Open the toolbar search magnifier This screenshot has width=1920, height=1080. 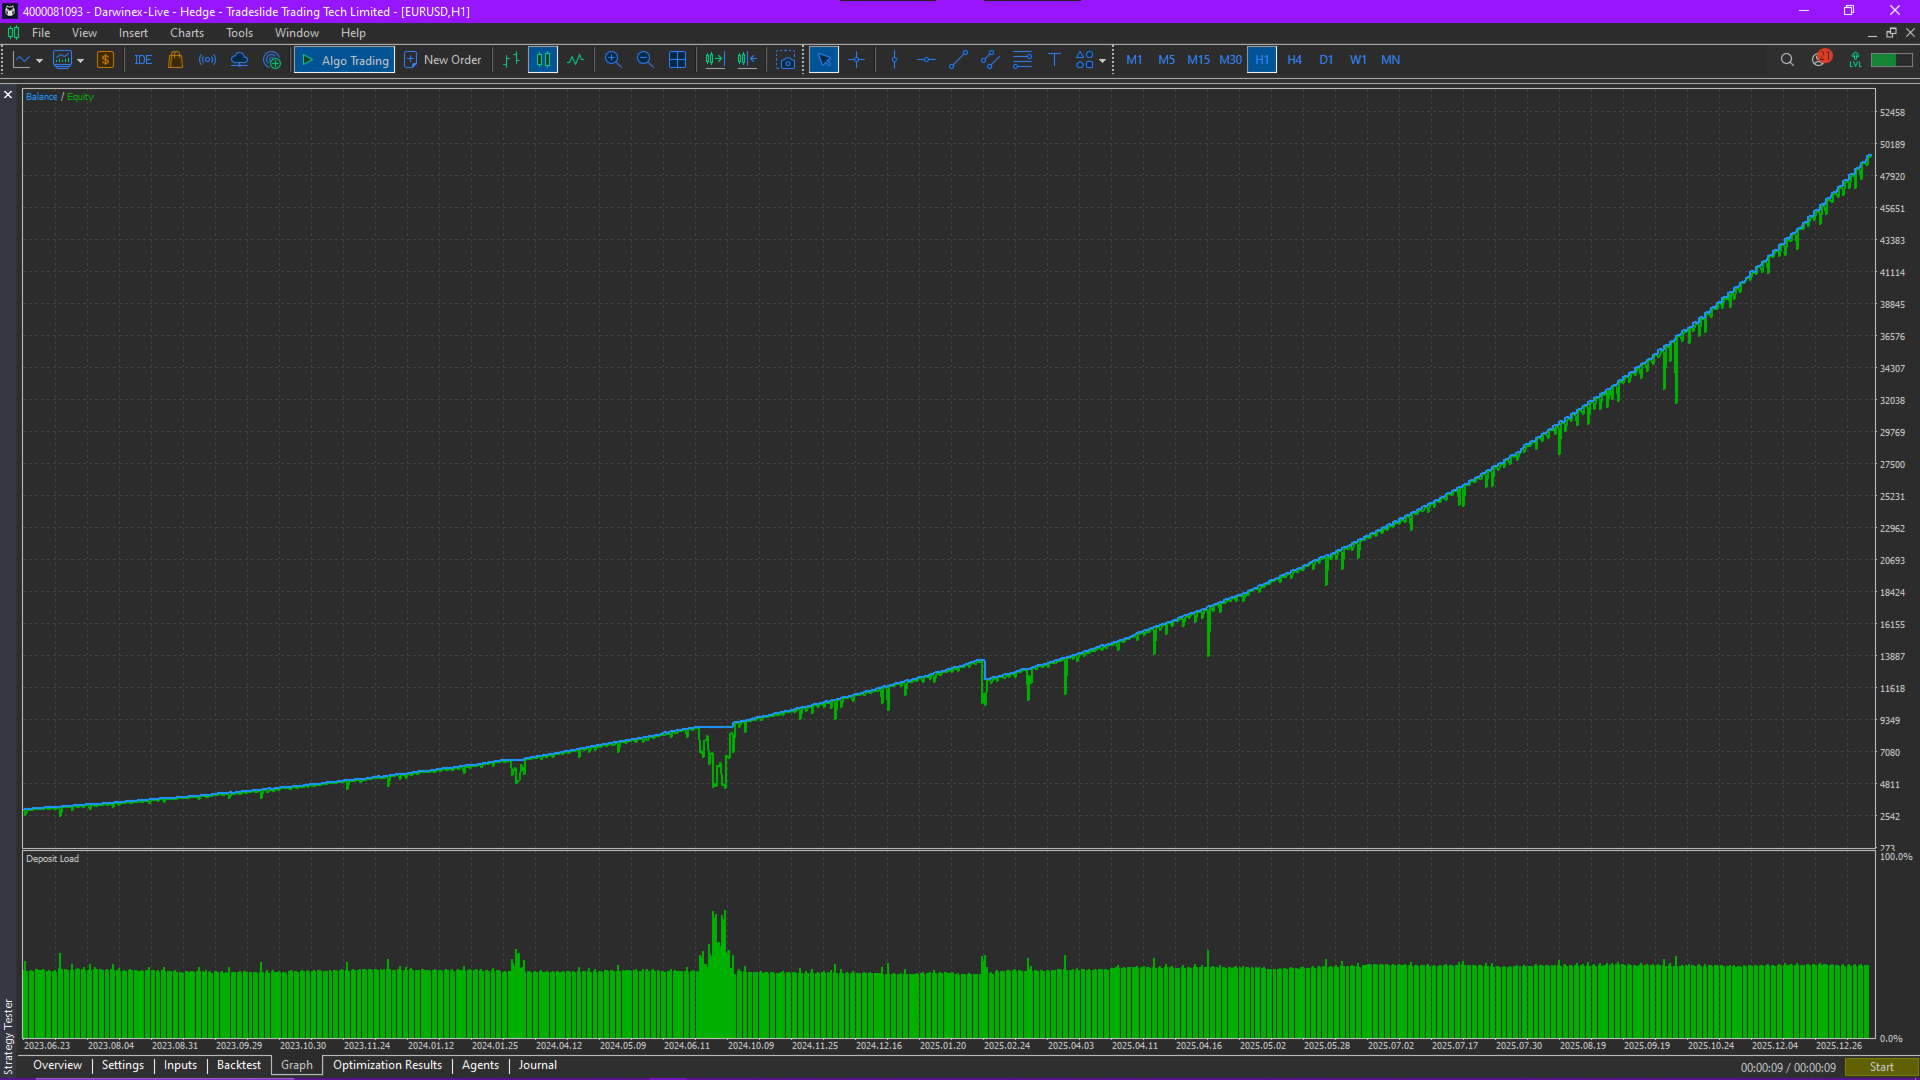(x=1787, y=60)
